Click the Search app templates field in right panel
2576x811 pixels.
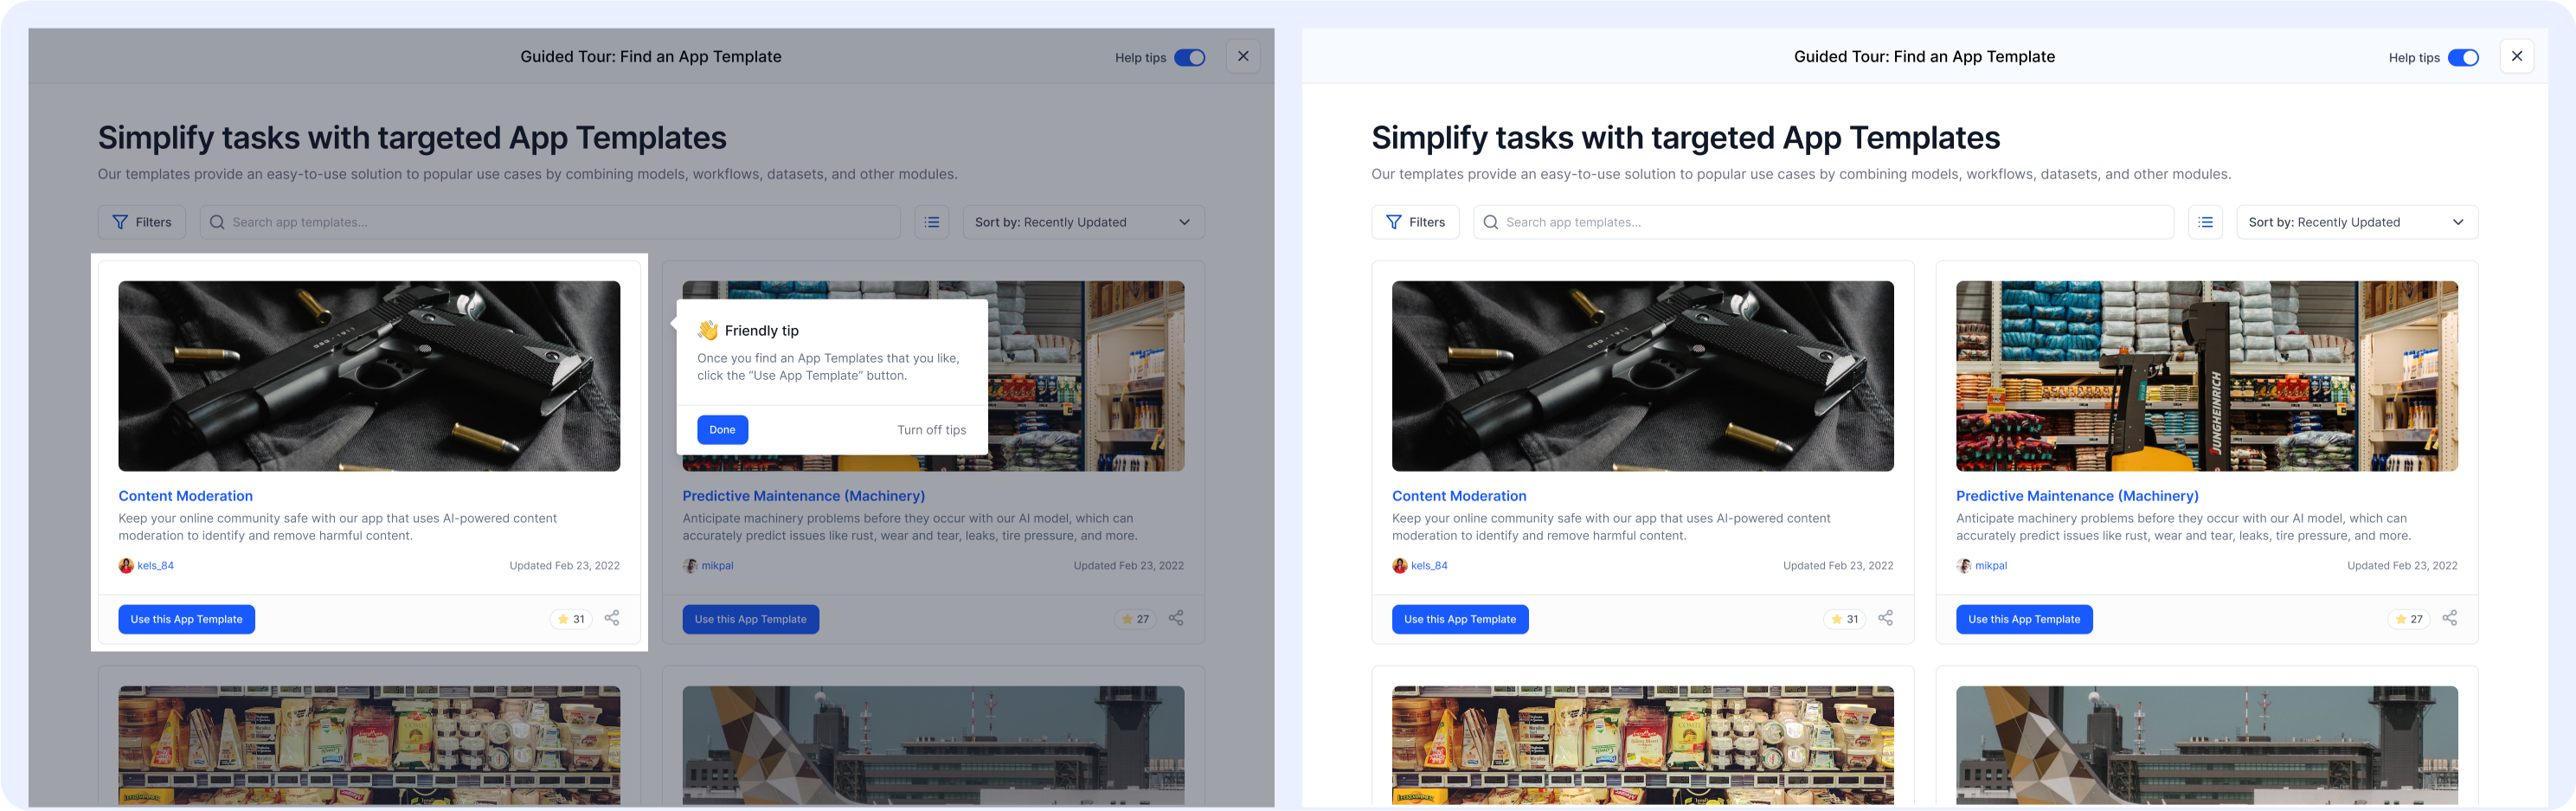click(1824, 222)
